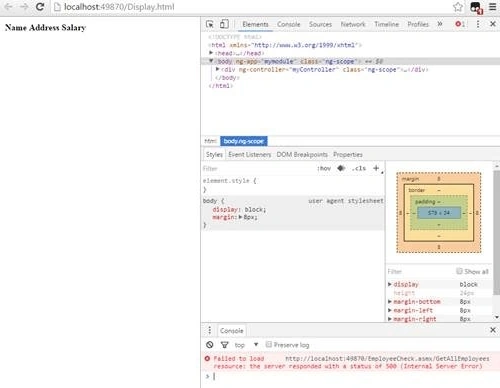
Task: Click the red error icon in console message
Action: 207,359
